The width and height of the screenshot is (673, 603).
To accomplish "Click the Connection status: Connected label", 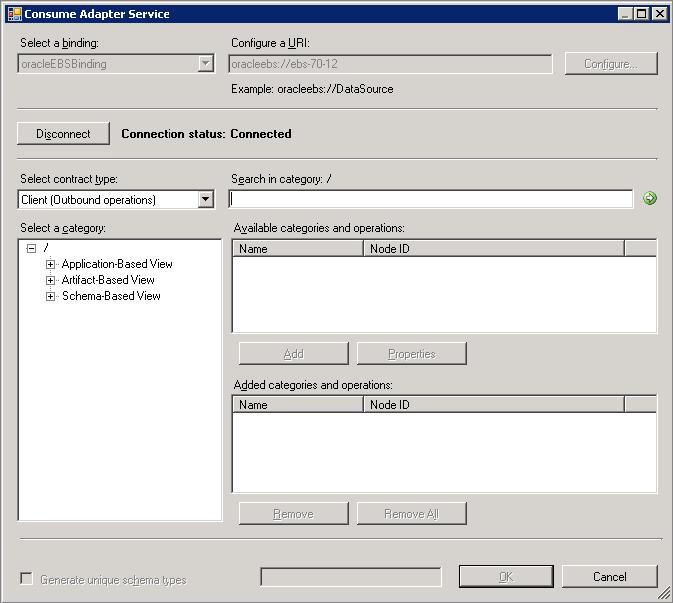I will [x=206, y=134].
